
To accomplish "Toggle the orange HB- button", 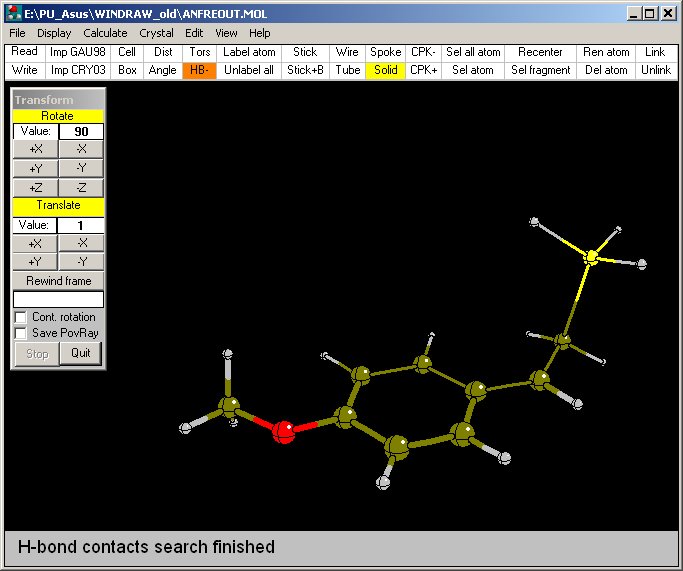I will pyautogui.click(x=199, y=70).
